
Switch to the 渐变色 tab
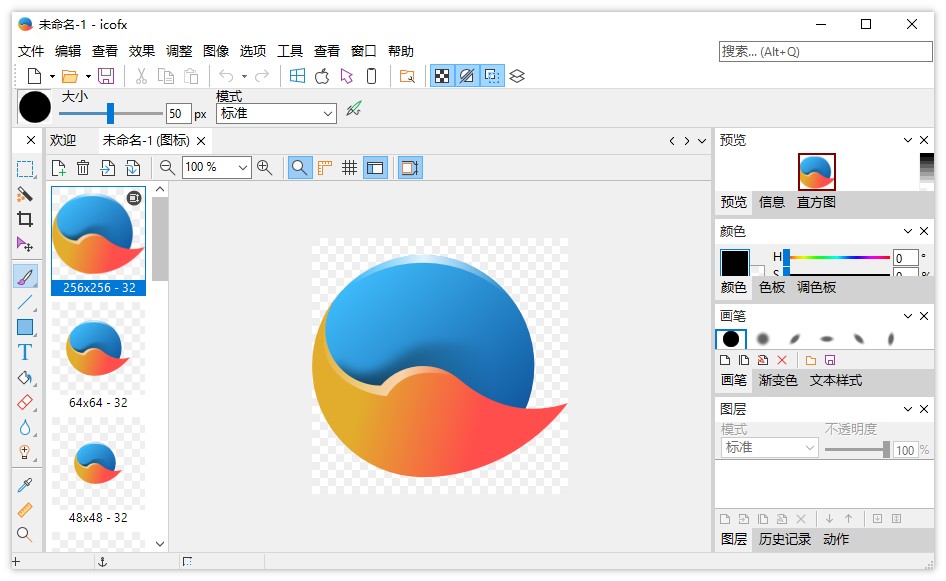[x=780, y=381]
